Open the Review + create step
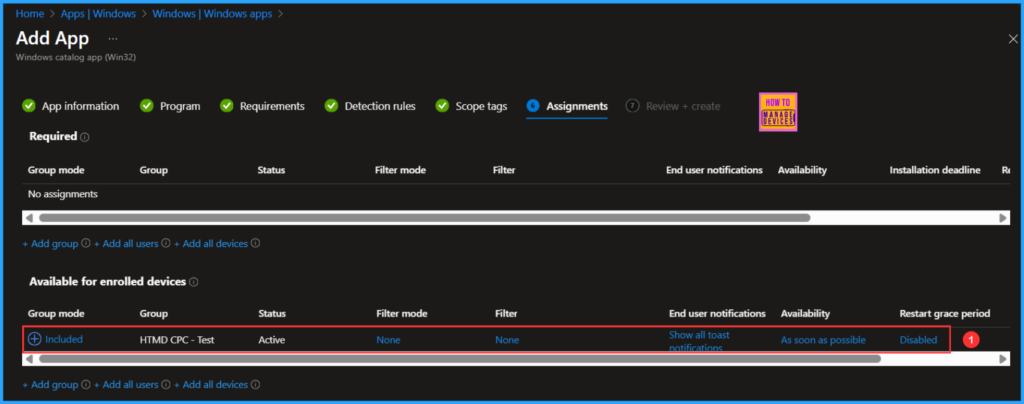 (683, 106)
